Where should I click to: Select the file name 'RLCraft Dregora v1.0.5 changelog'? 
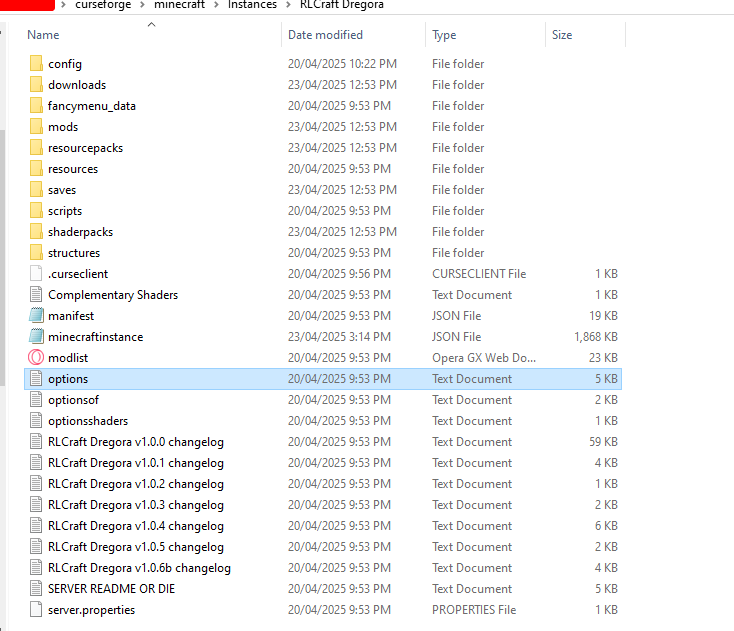tap(136, 547)
